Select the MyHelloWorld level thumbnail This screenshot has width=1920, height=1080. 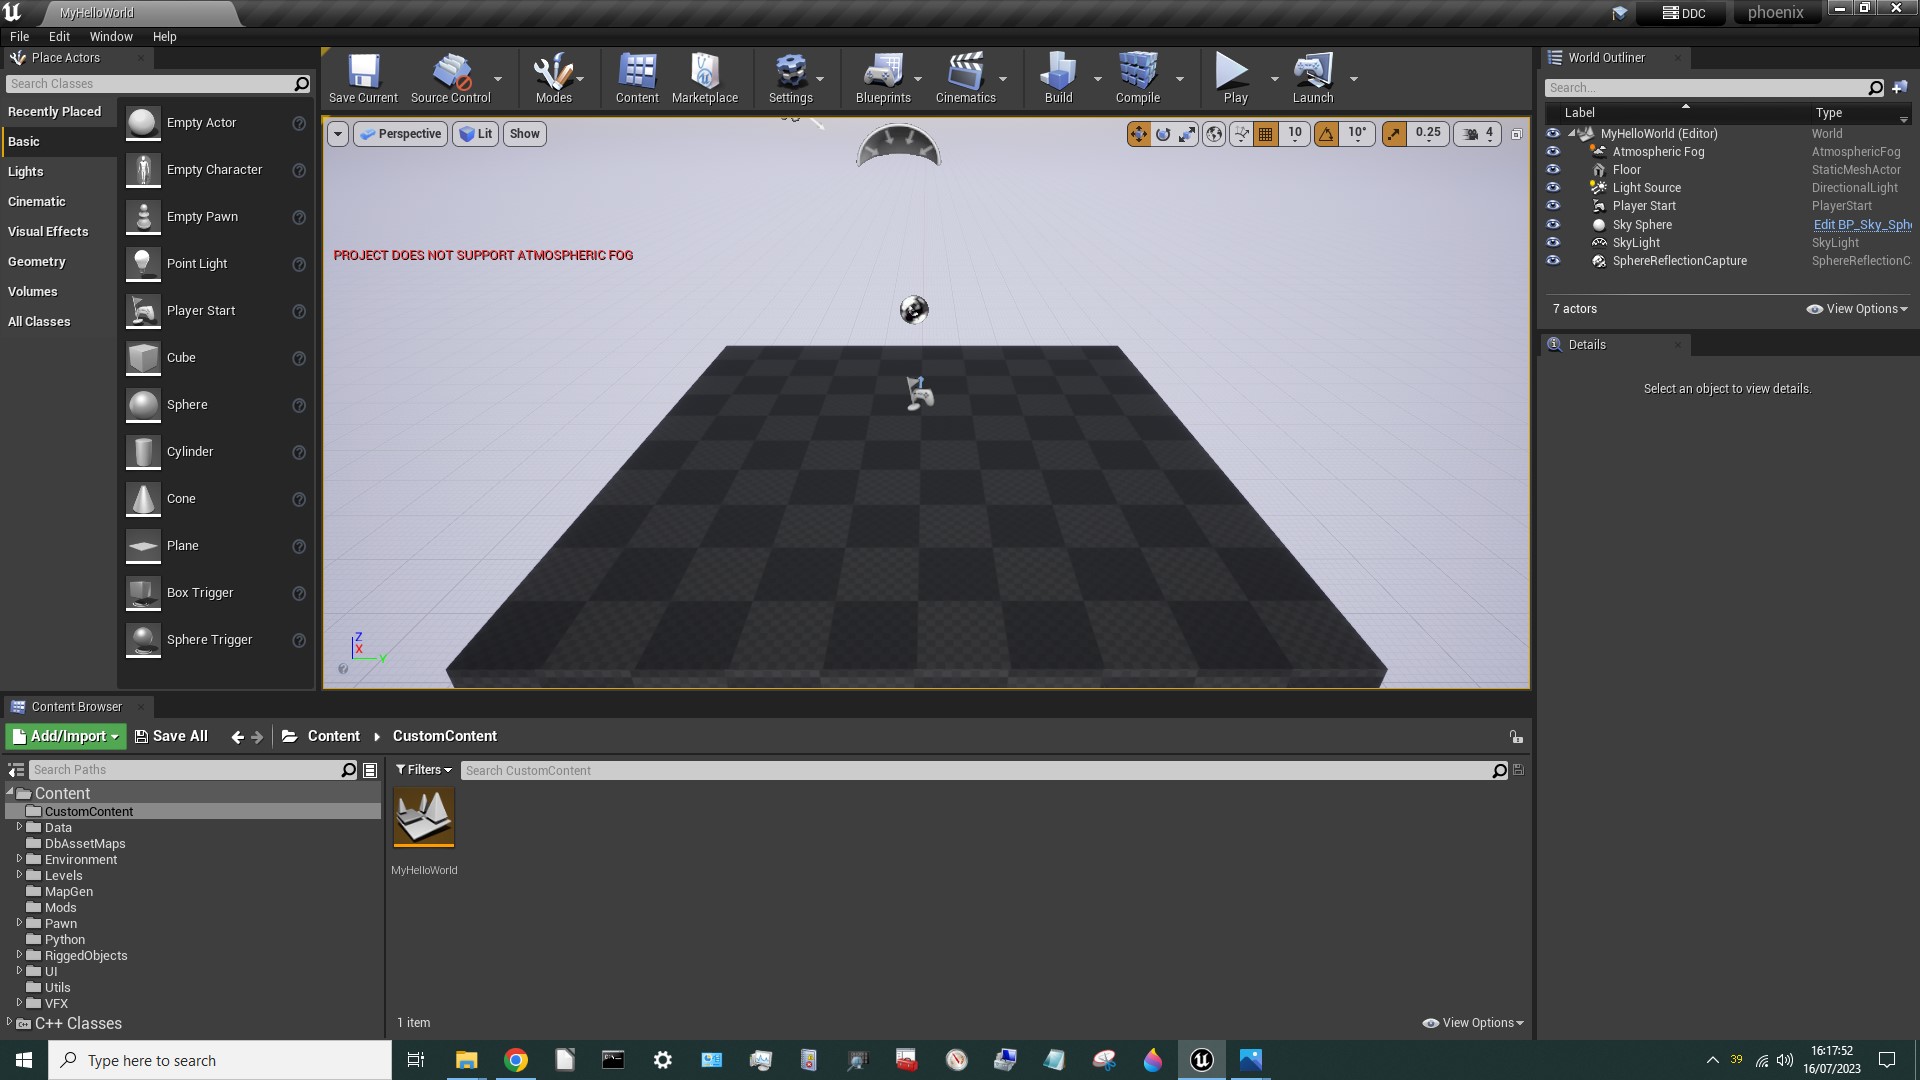tap(424, 818)
